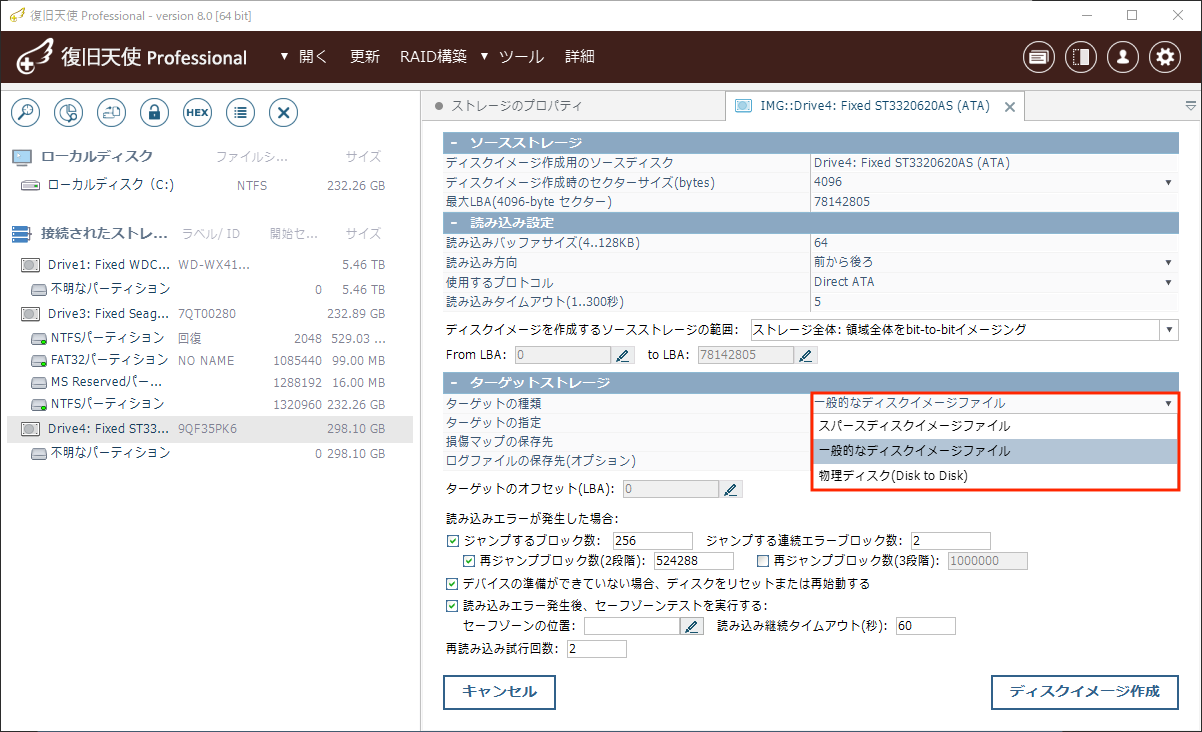Select 一般的なディスクイメージファイル in the open list
Image resolution: width=1202 pixels, height=732 pixels.
click(995, 451)
